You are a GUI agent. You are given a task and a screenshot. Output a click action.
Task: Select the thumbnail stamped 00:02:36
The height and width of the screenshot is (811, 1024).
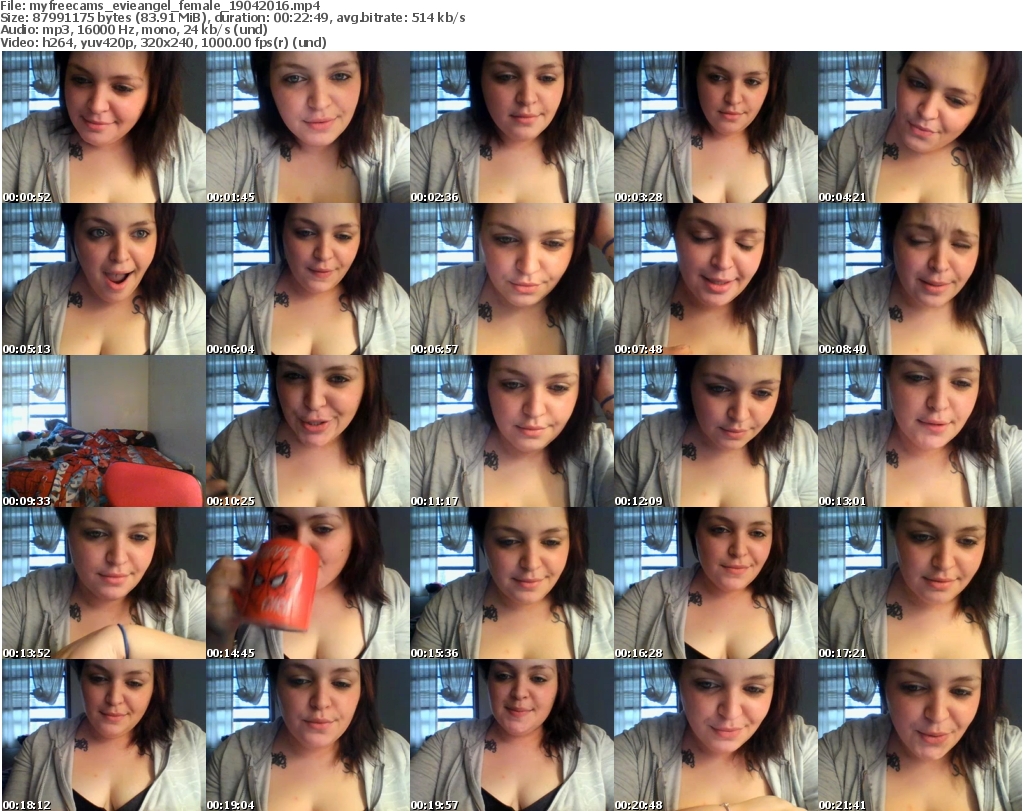pyautogui.click(x=511, y=127)
